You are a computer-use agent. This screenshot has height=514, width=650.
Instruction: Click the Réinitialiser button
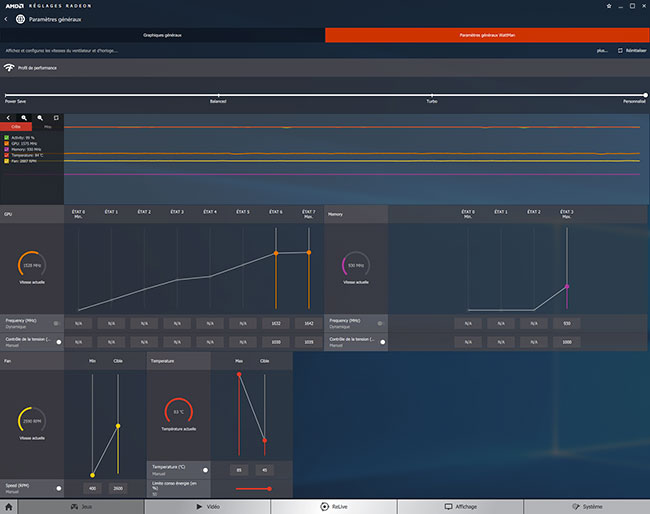tap(633, 50)
